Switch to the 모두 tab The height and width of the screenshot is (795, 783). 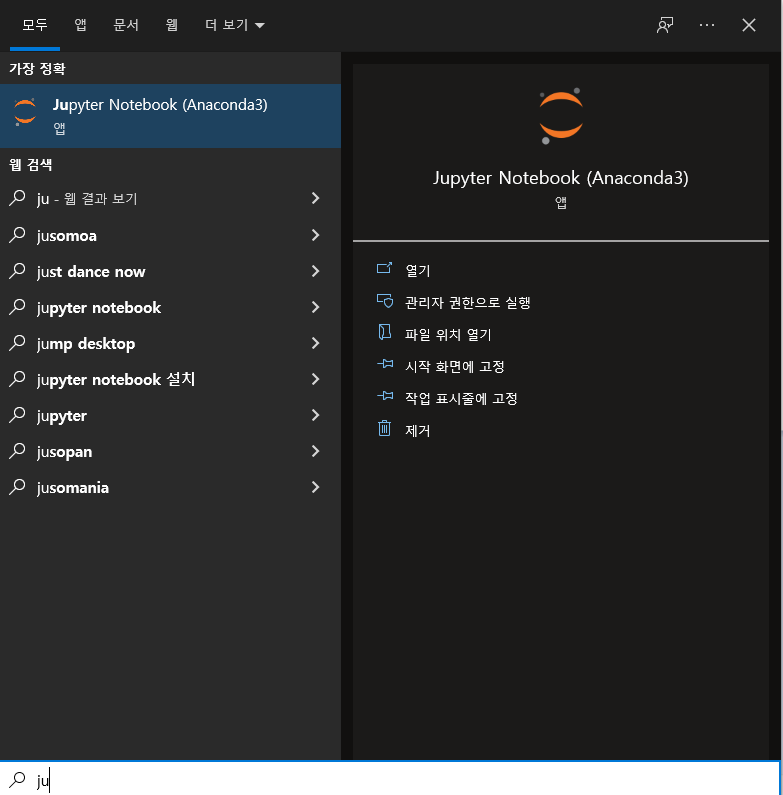click(x=34, y=25)
